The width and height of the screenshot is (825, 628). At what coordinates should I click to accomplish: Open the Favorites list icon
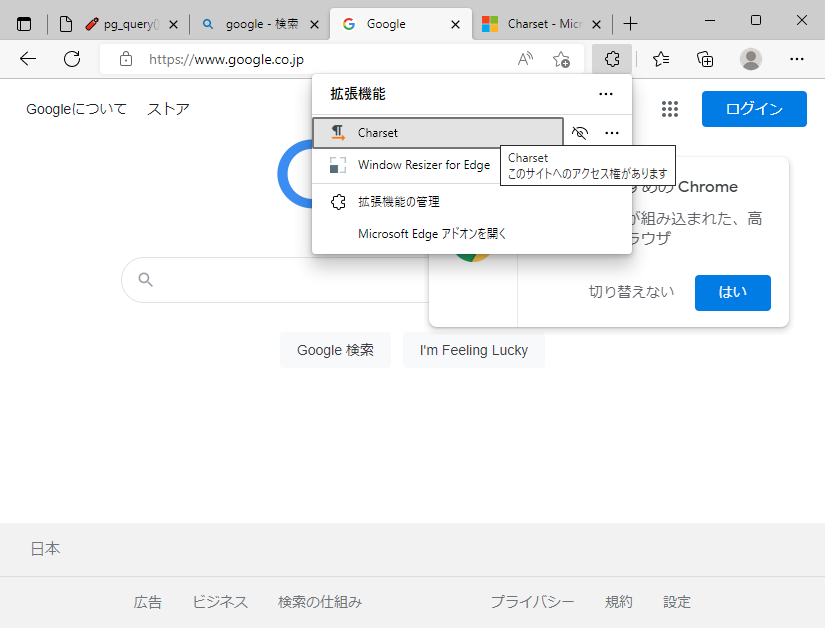coord(661,59)
